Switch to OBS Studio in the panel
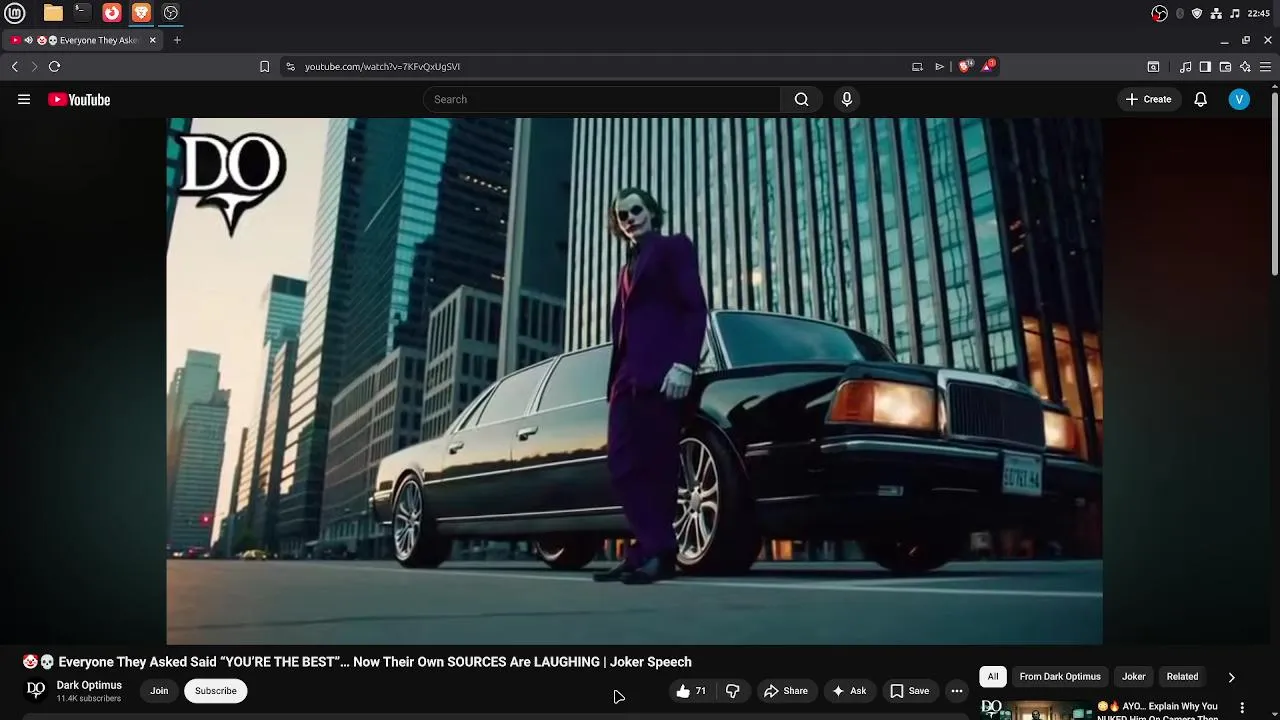 pyautogui.click(x=171, y=13)
